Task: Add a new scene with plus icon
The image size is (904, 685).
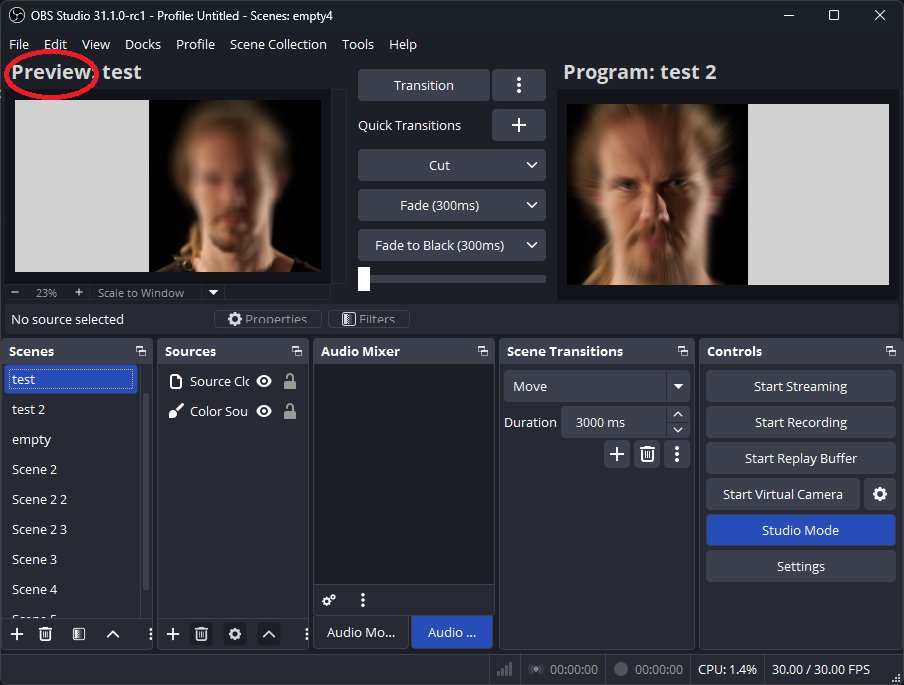Action: pos(17,634)
